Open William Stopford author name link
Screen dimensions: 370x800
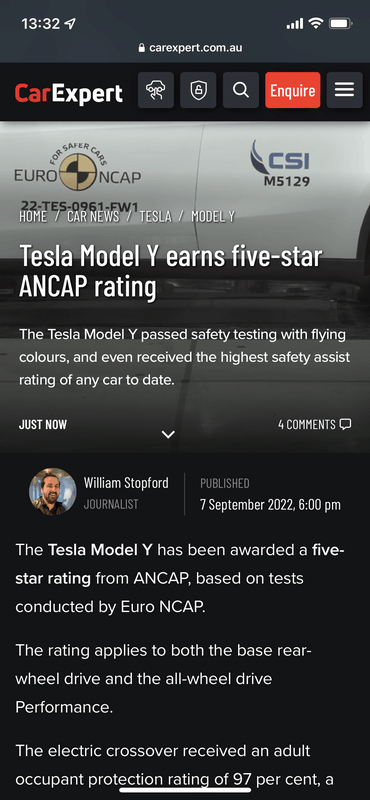point(126,483)
